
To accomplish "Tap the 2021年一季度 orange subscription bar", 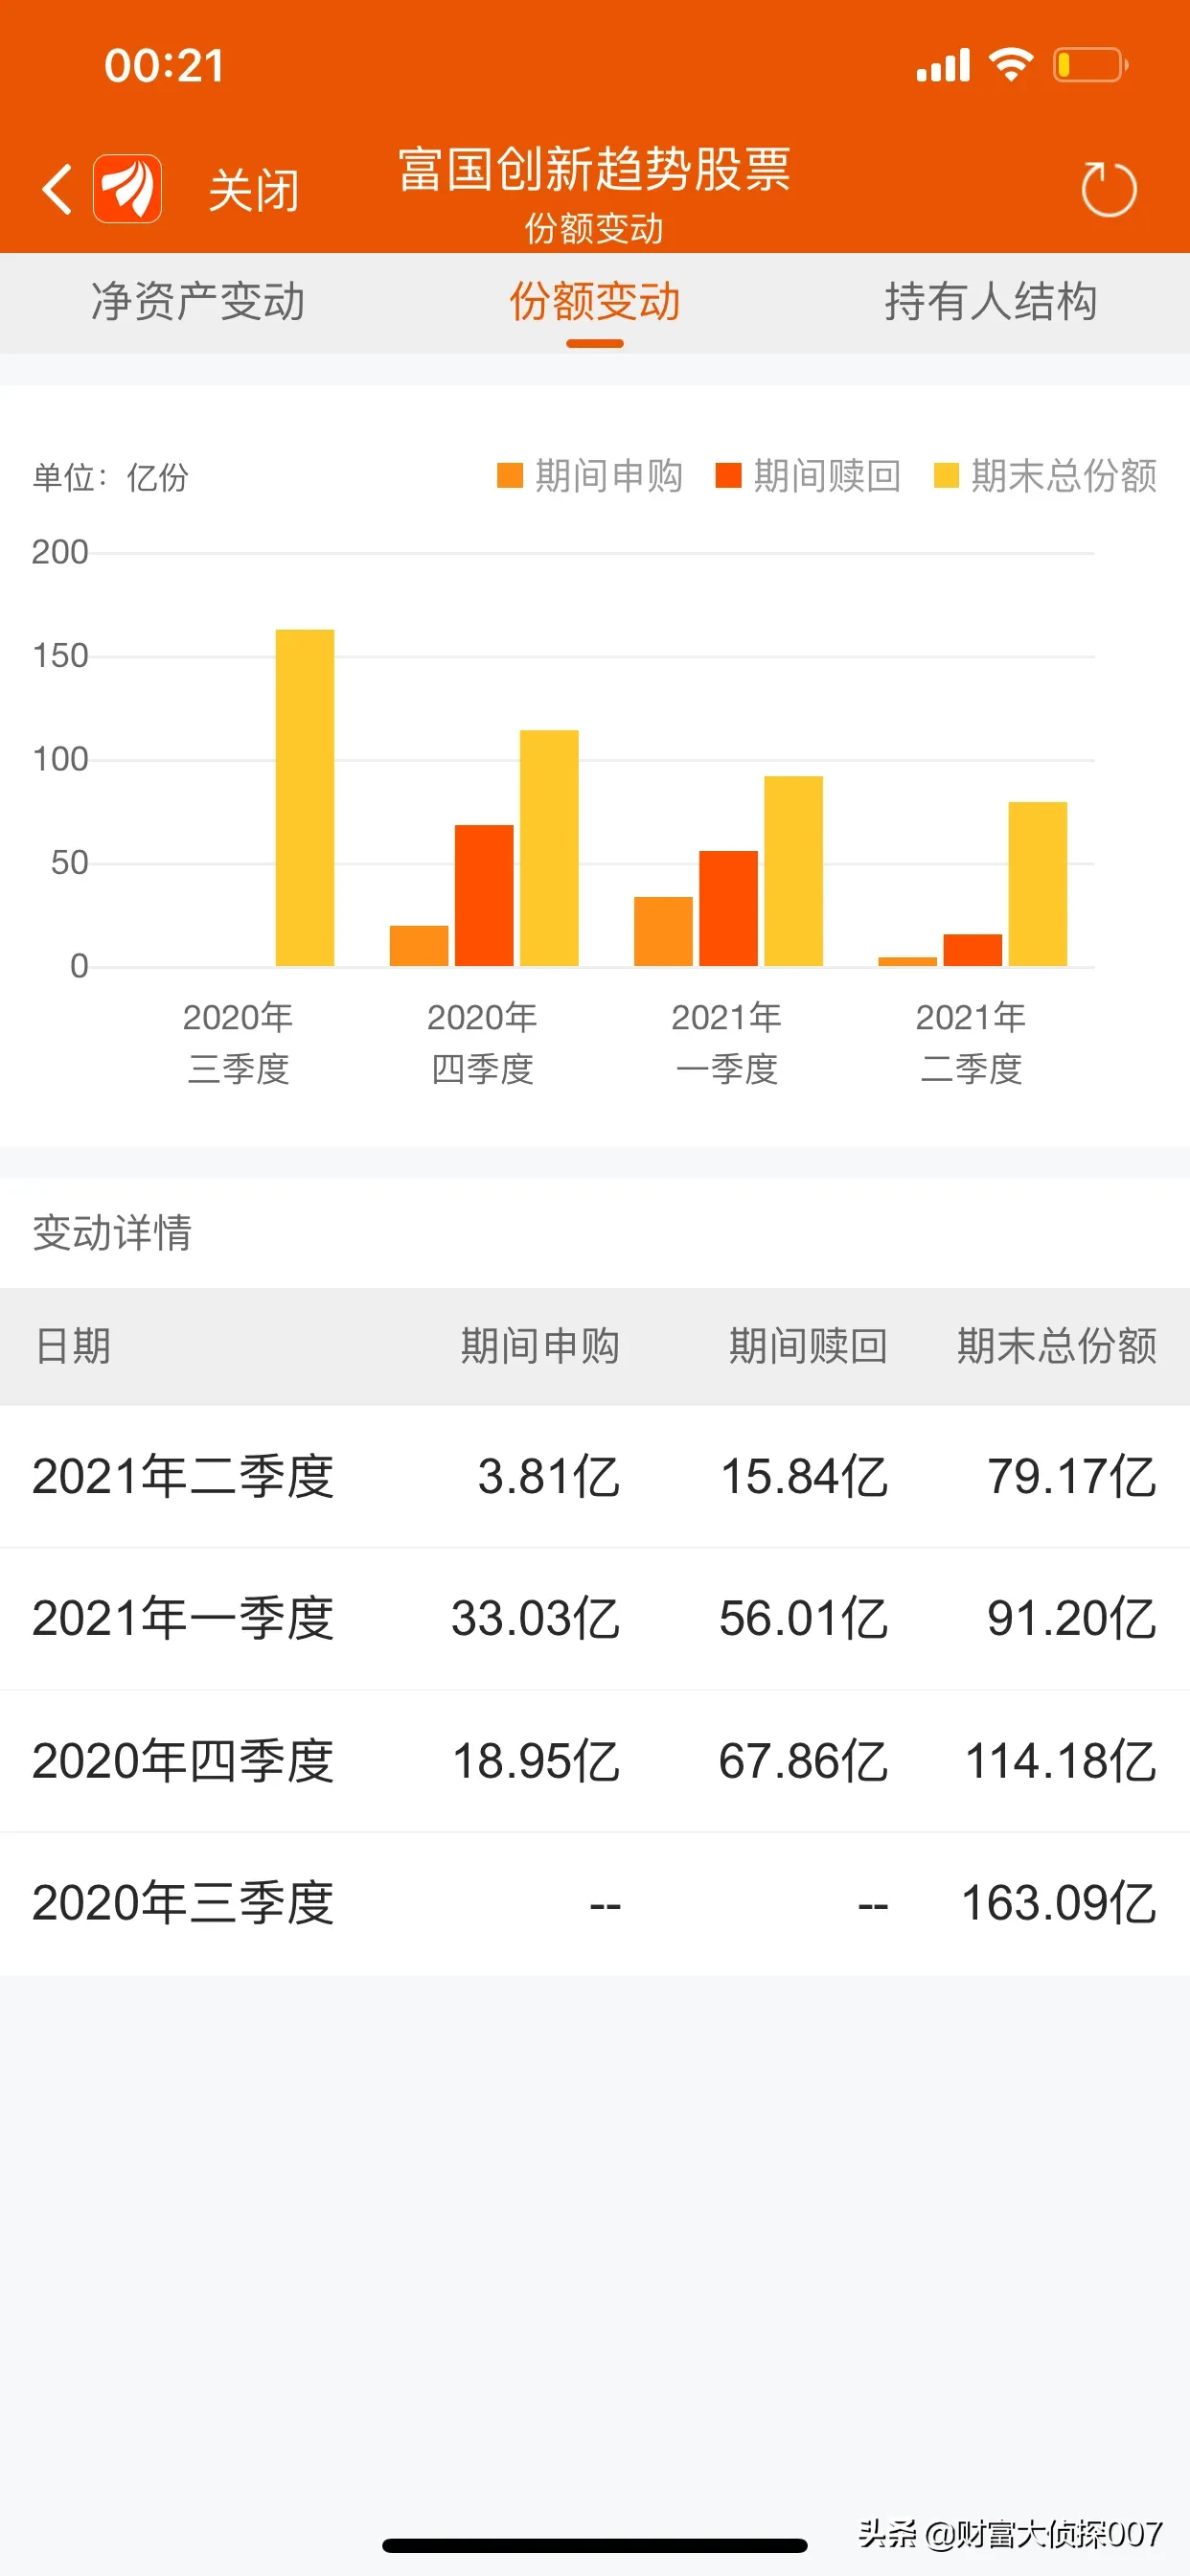I will click(x=663, y=932).
